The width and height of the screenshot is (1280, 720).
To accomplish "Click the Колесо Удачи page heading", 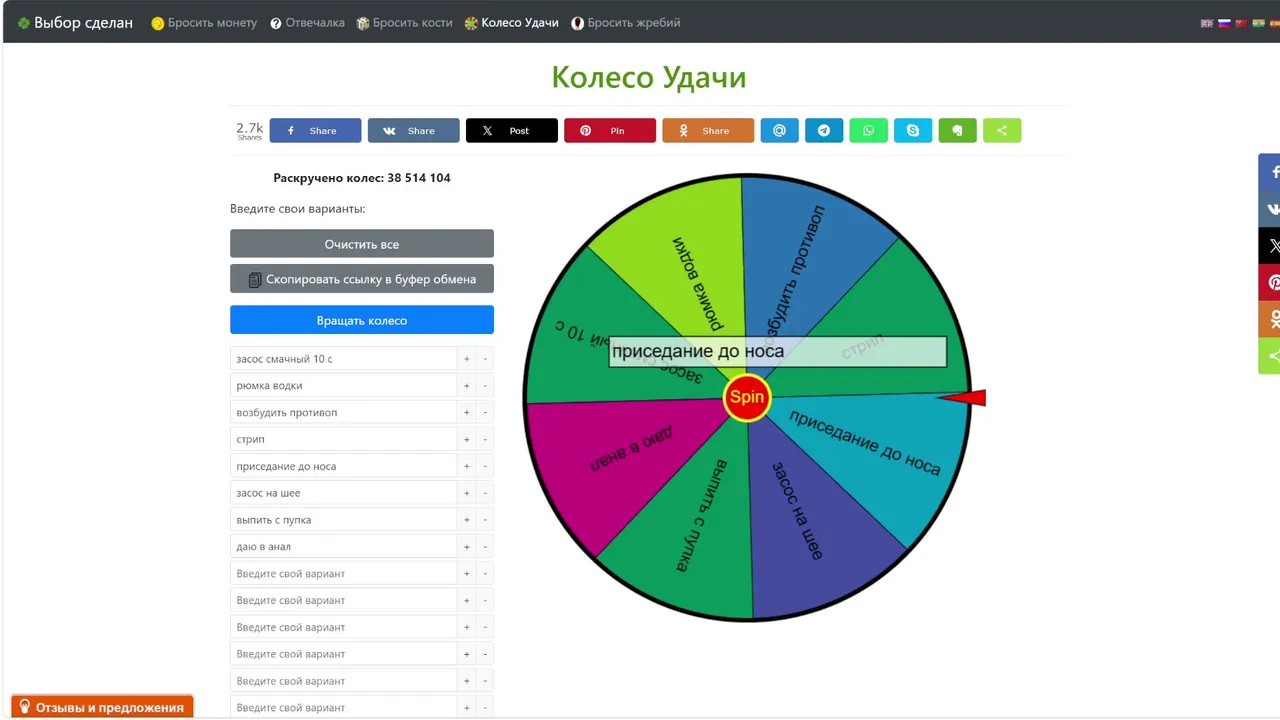I will click(649, 77).
